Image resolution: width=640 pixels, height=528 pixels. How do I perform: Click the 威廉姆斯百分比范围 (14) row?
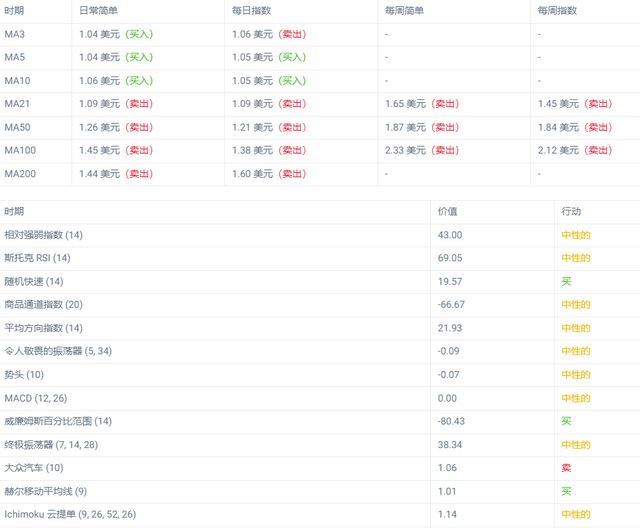pos(320,421)
